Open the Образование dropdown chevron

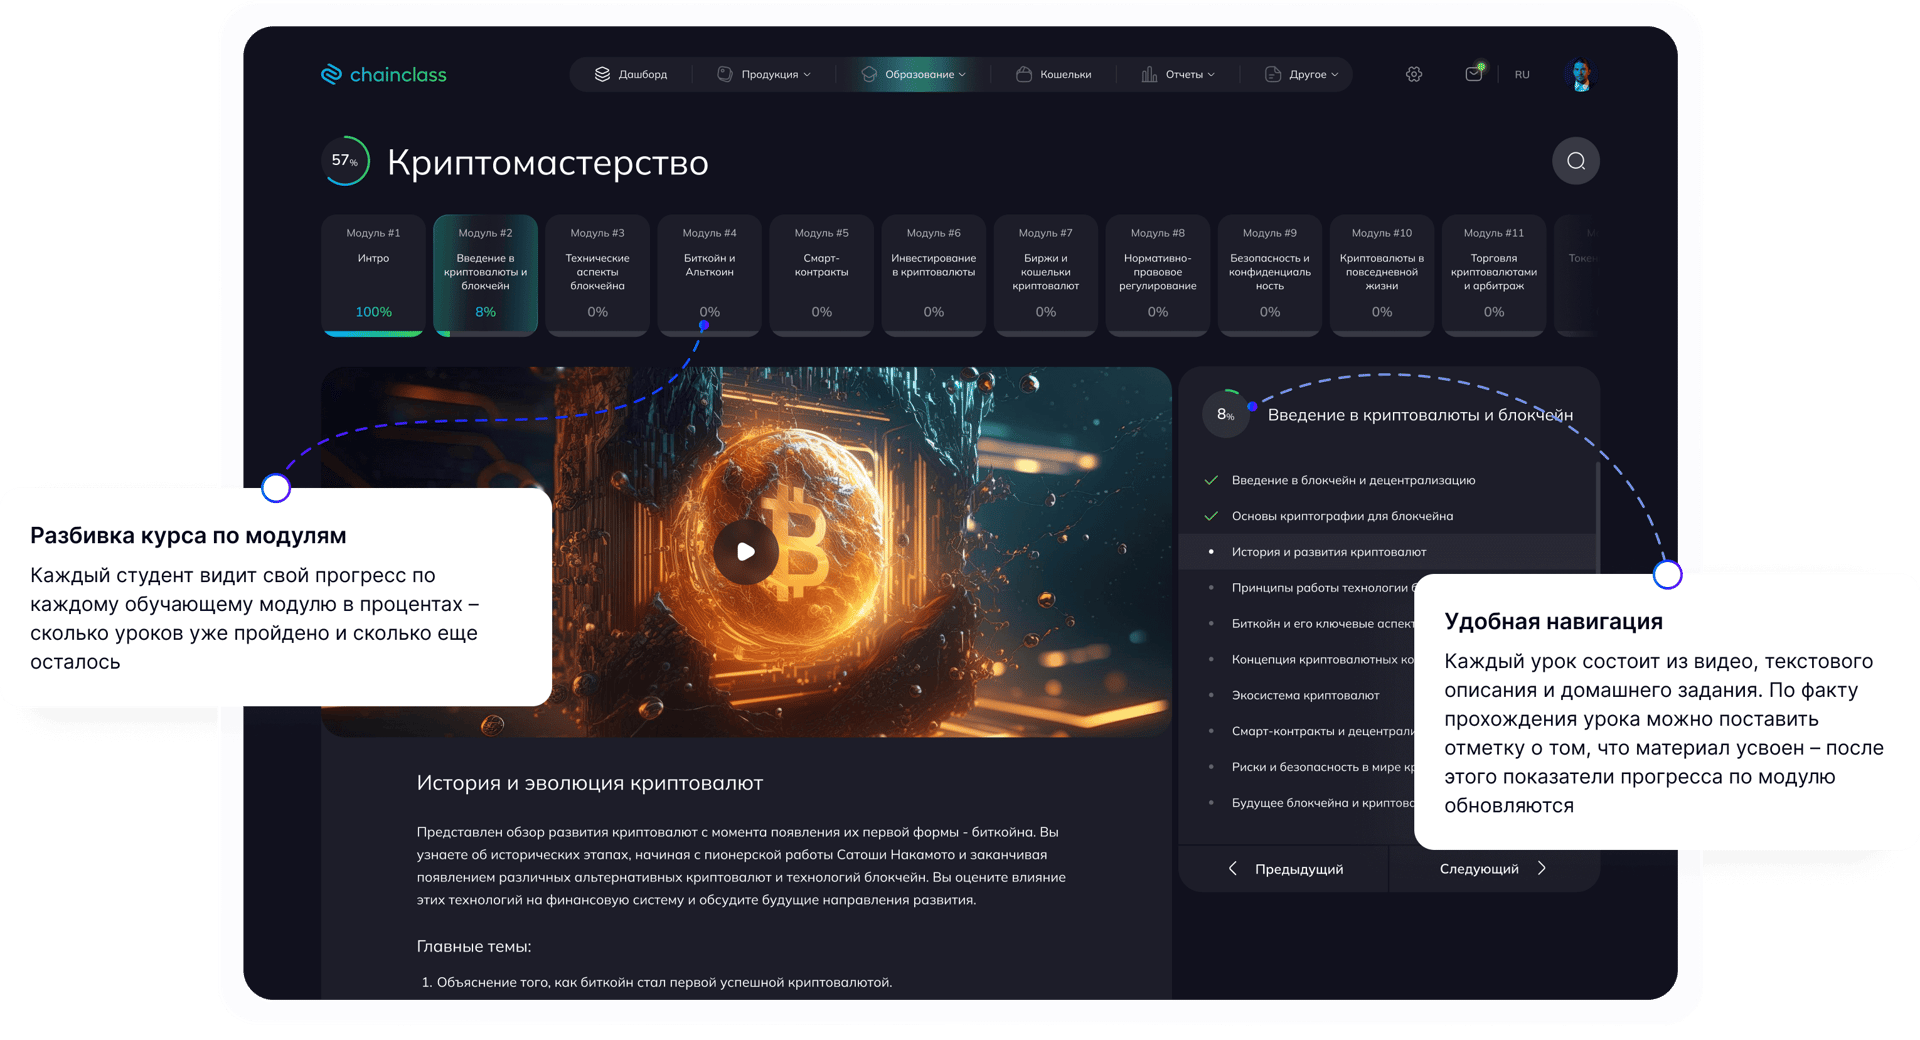click(x=962, y=74)
